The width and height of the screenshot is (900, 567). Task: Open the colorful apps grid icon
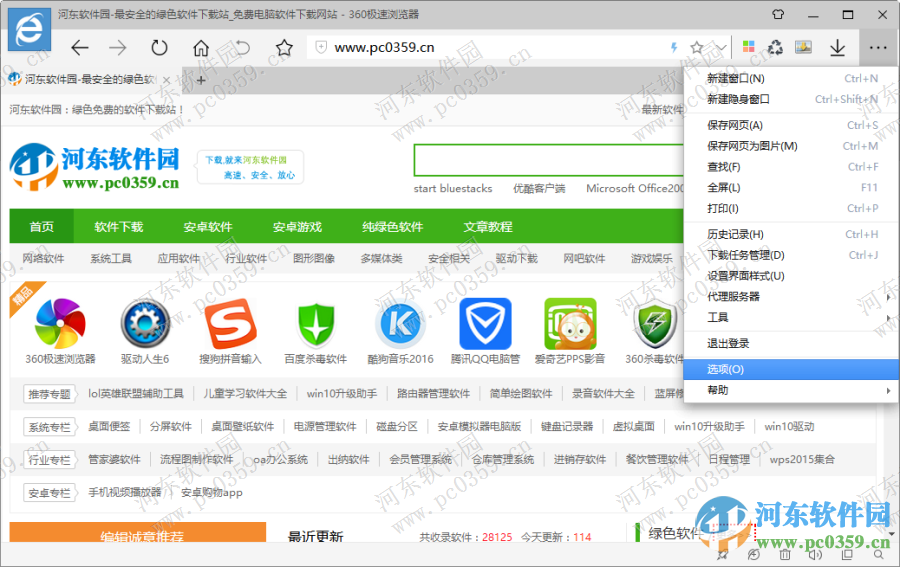748,46
